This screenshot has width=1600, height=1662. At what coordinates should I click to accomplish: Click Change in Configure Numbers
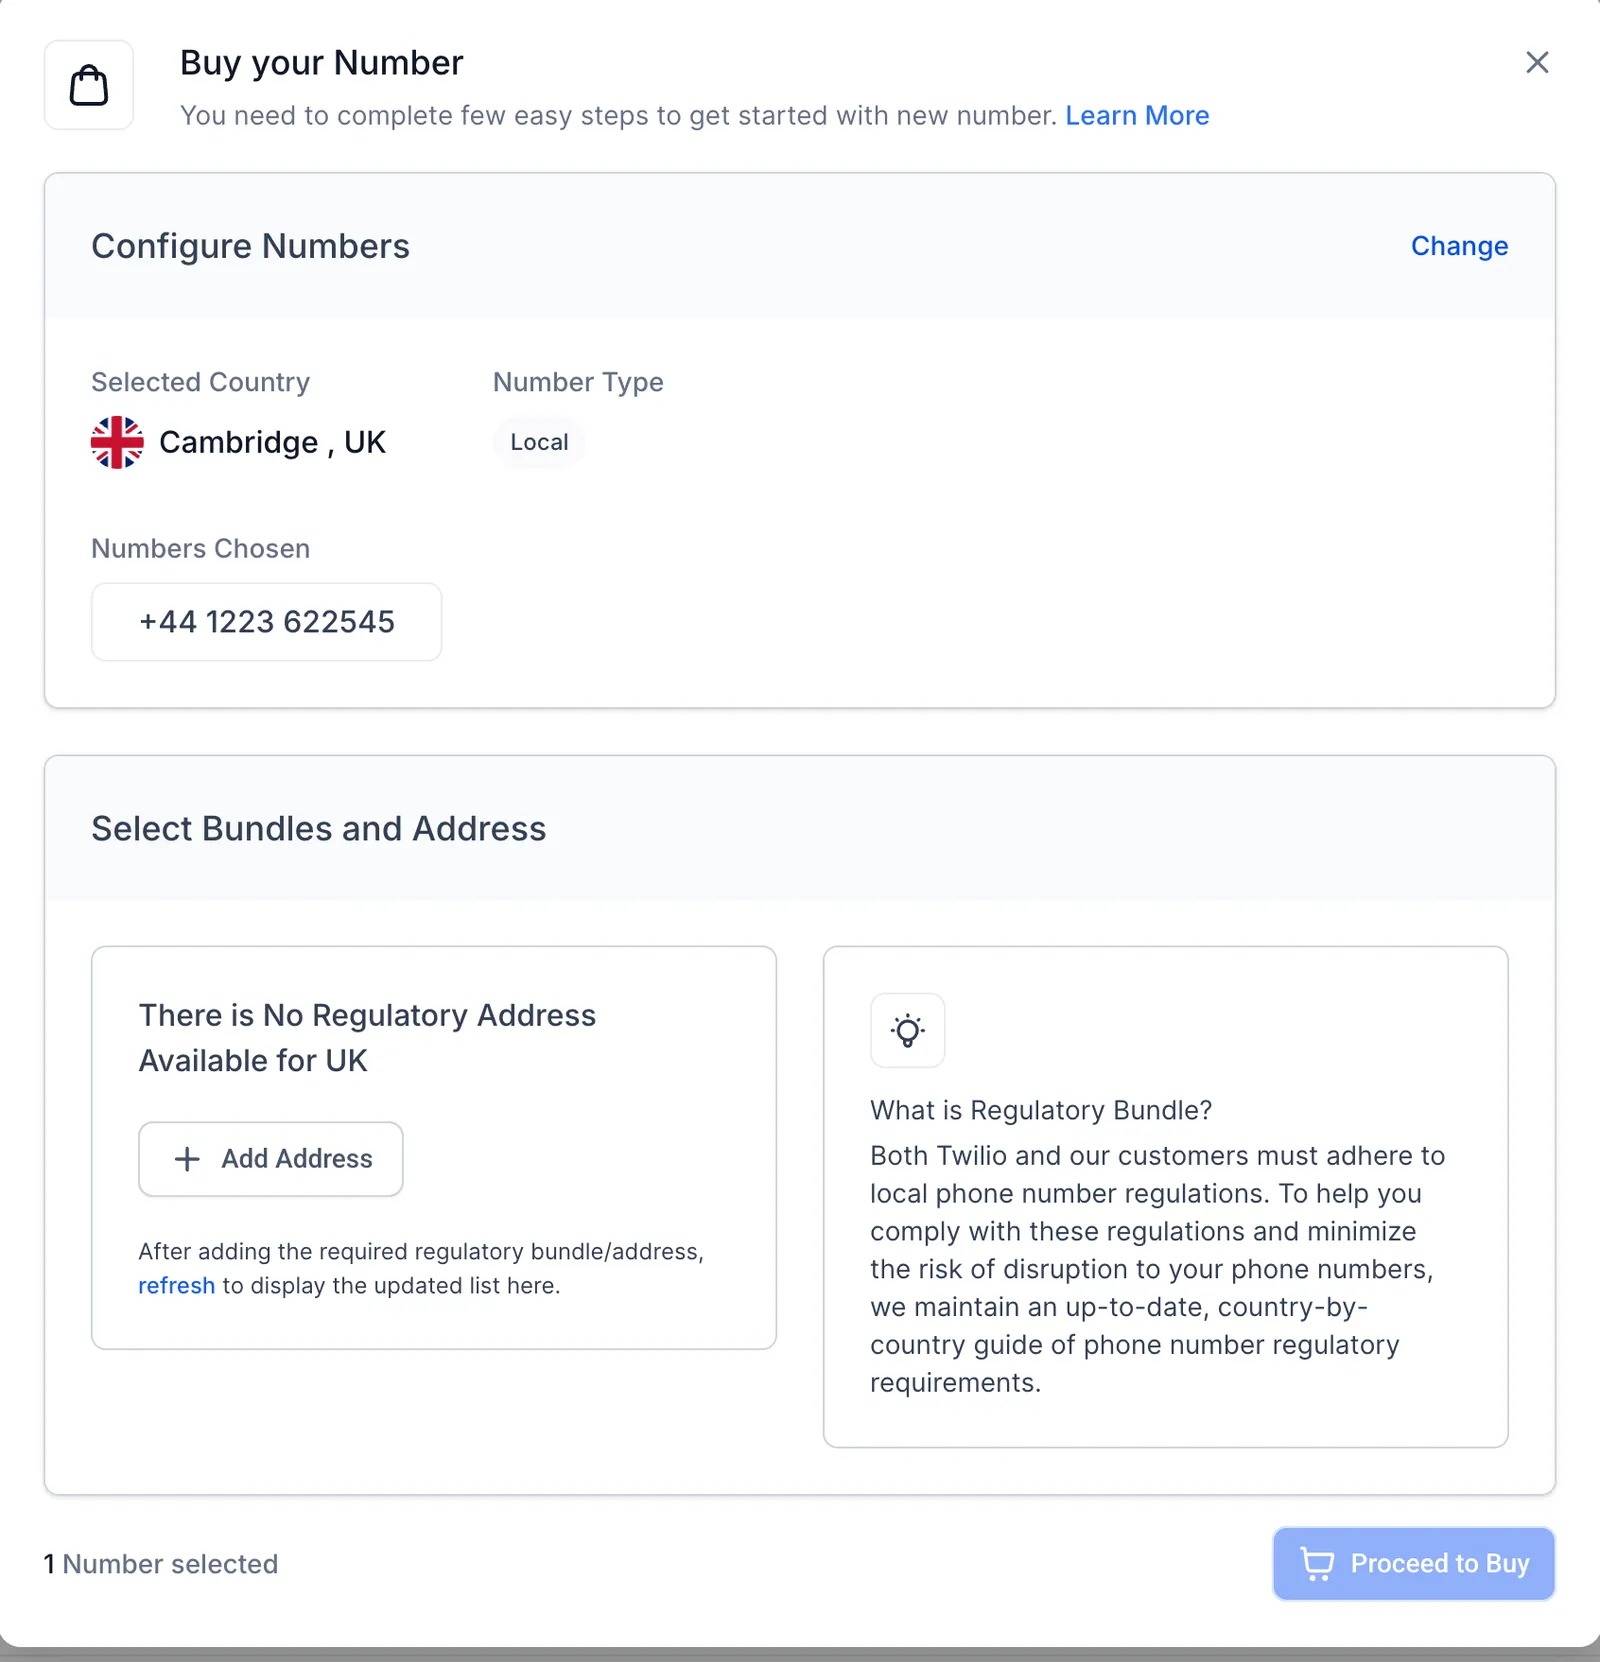pyautogui.click(x=1459, y=246)
